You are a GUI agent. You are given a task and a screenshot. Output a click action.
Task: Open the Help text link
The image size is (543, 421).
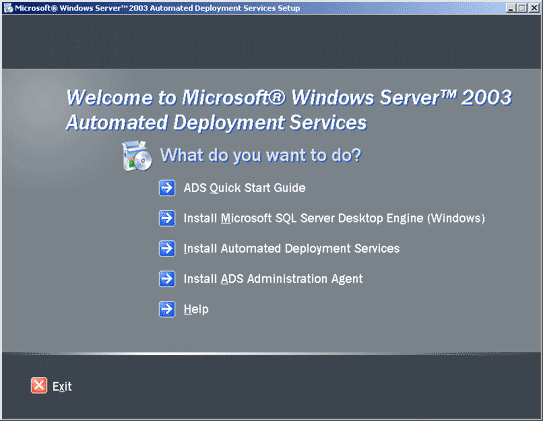click(196, 309)
